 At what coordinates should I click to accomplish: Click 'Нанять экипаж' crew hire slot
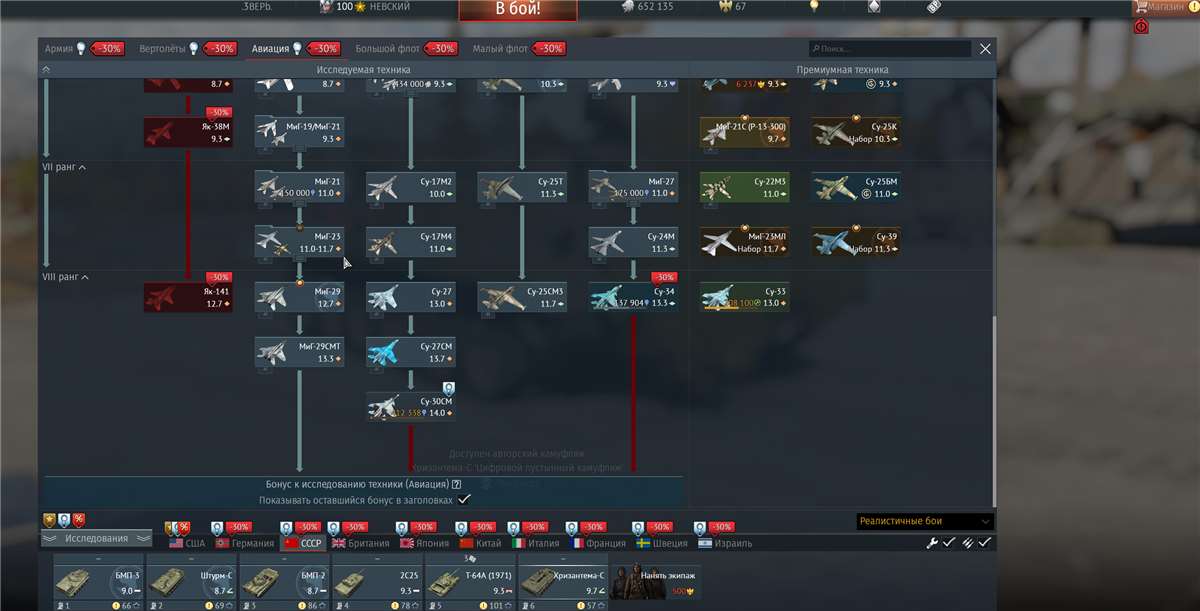[657, 581]
